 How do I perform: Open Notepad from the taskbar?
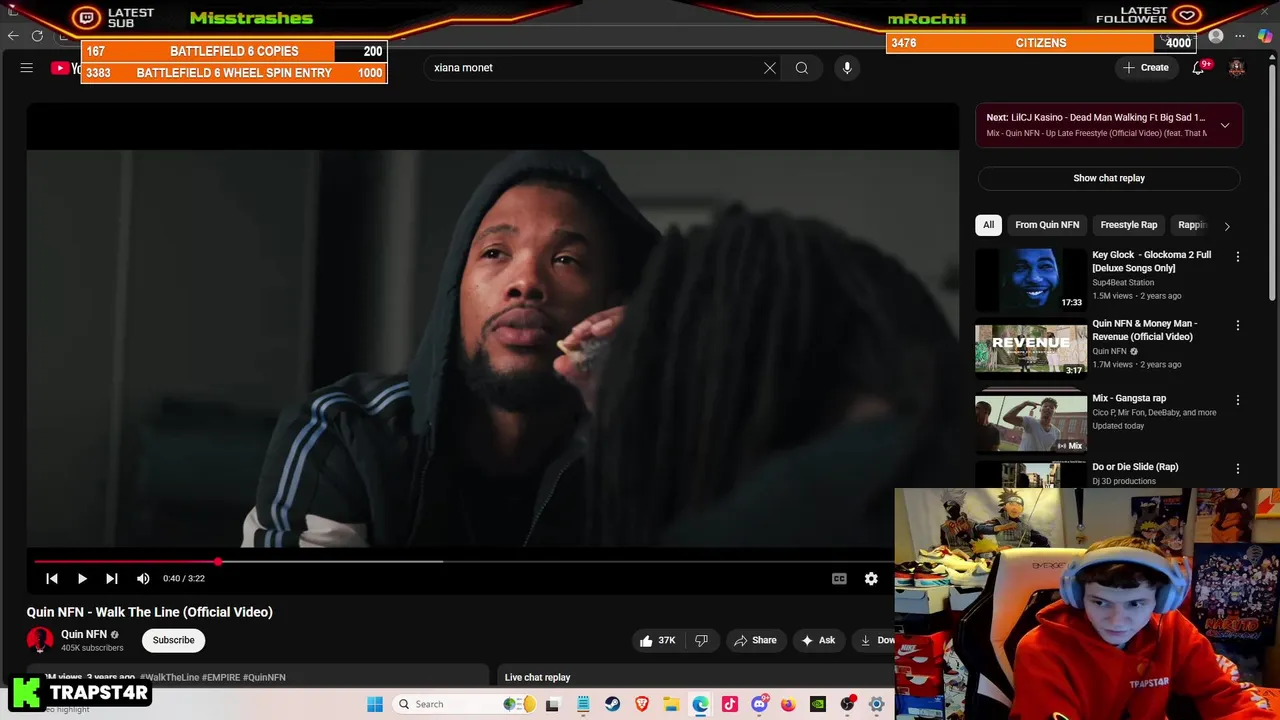click(x=583, y=704)
